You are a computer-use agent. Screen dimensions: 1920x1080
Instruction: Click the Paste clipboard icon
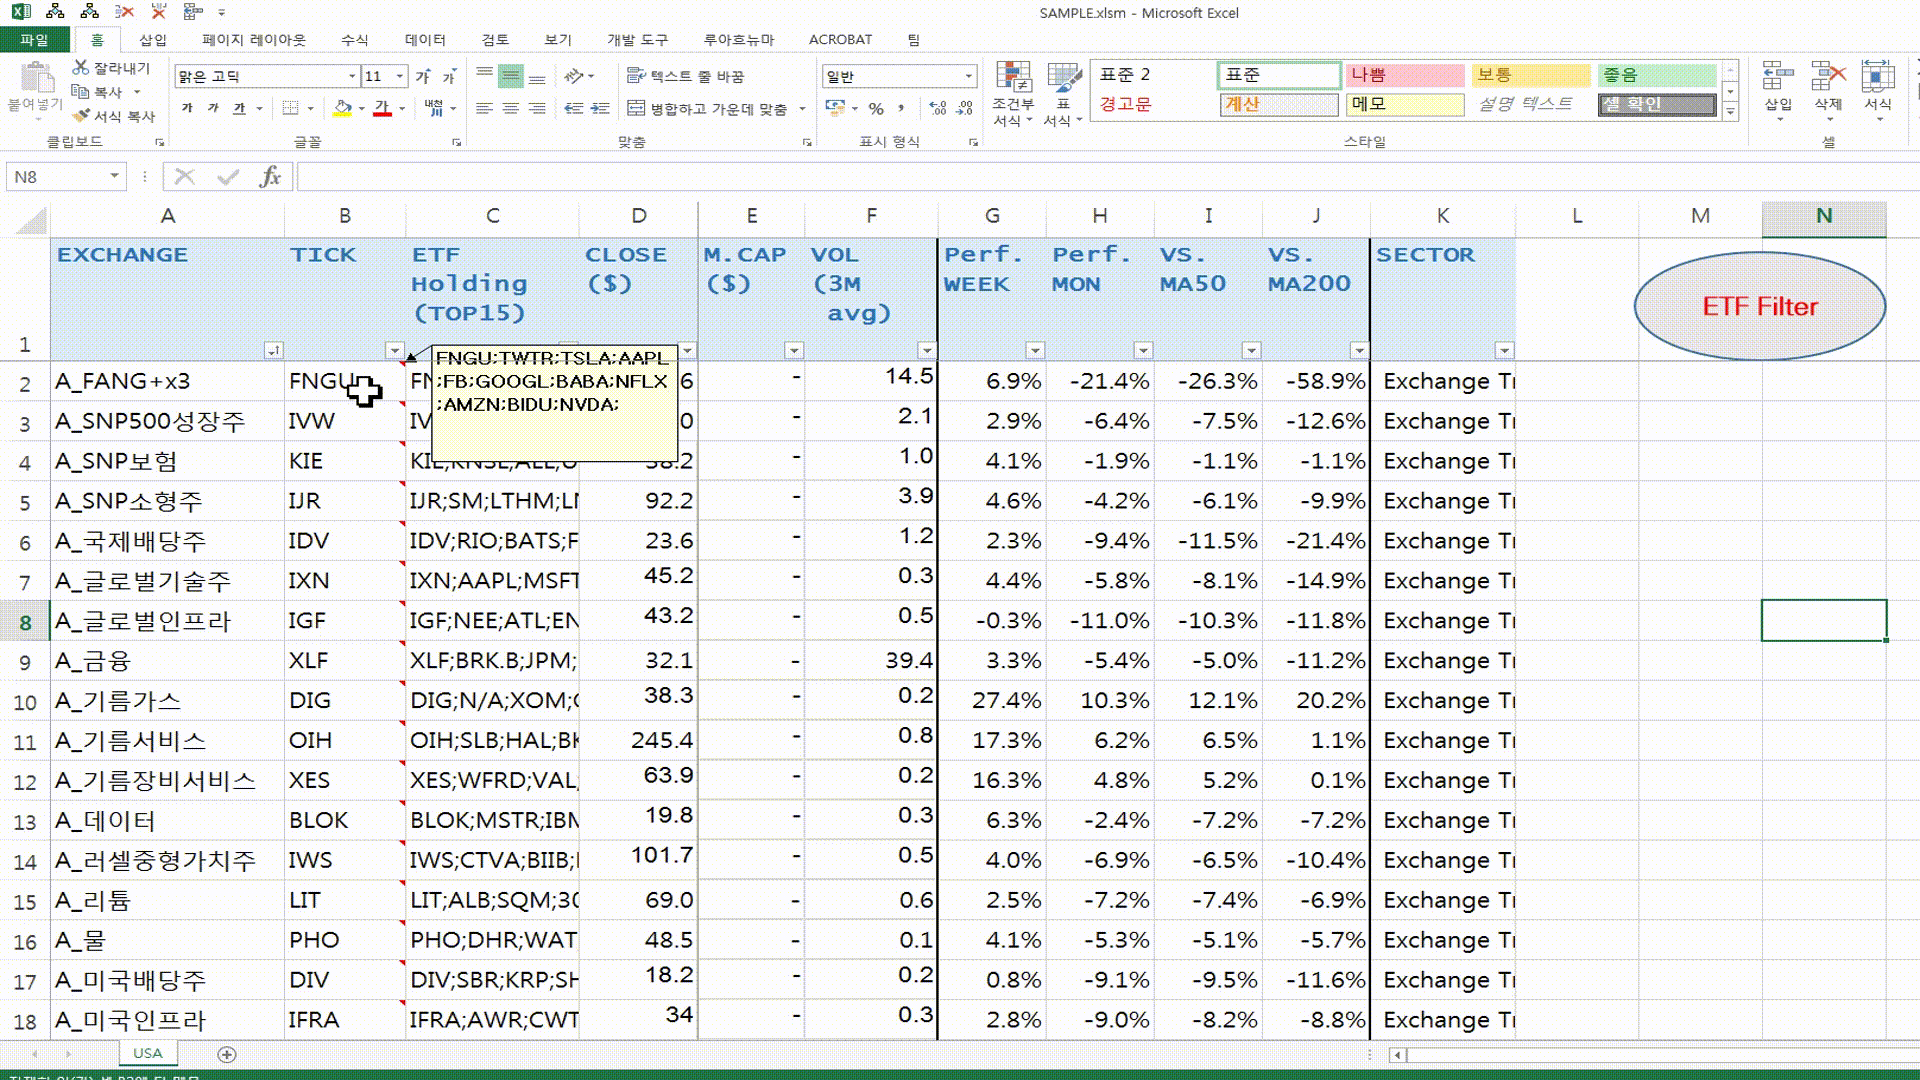(36, 78)
